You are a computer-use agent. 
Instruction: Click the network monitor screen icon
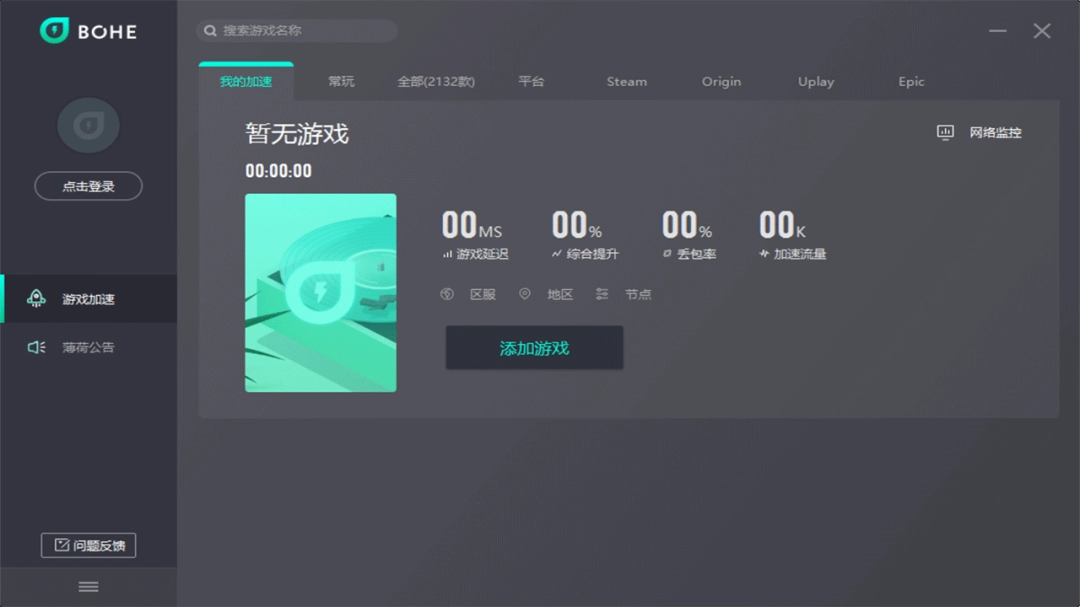pyautogui.click(x=945, y=132)
